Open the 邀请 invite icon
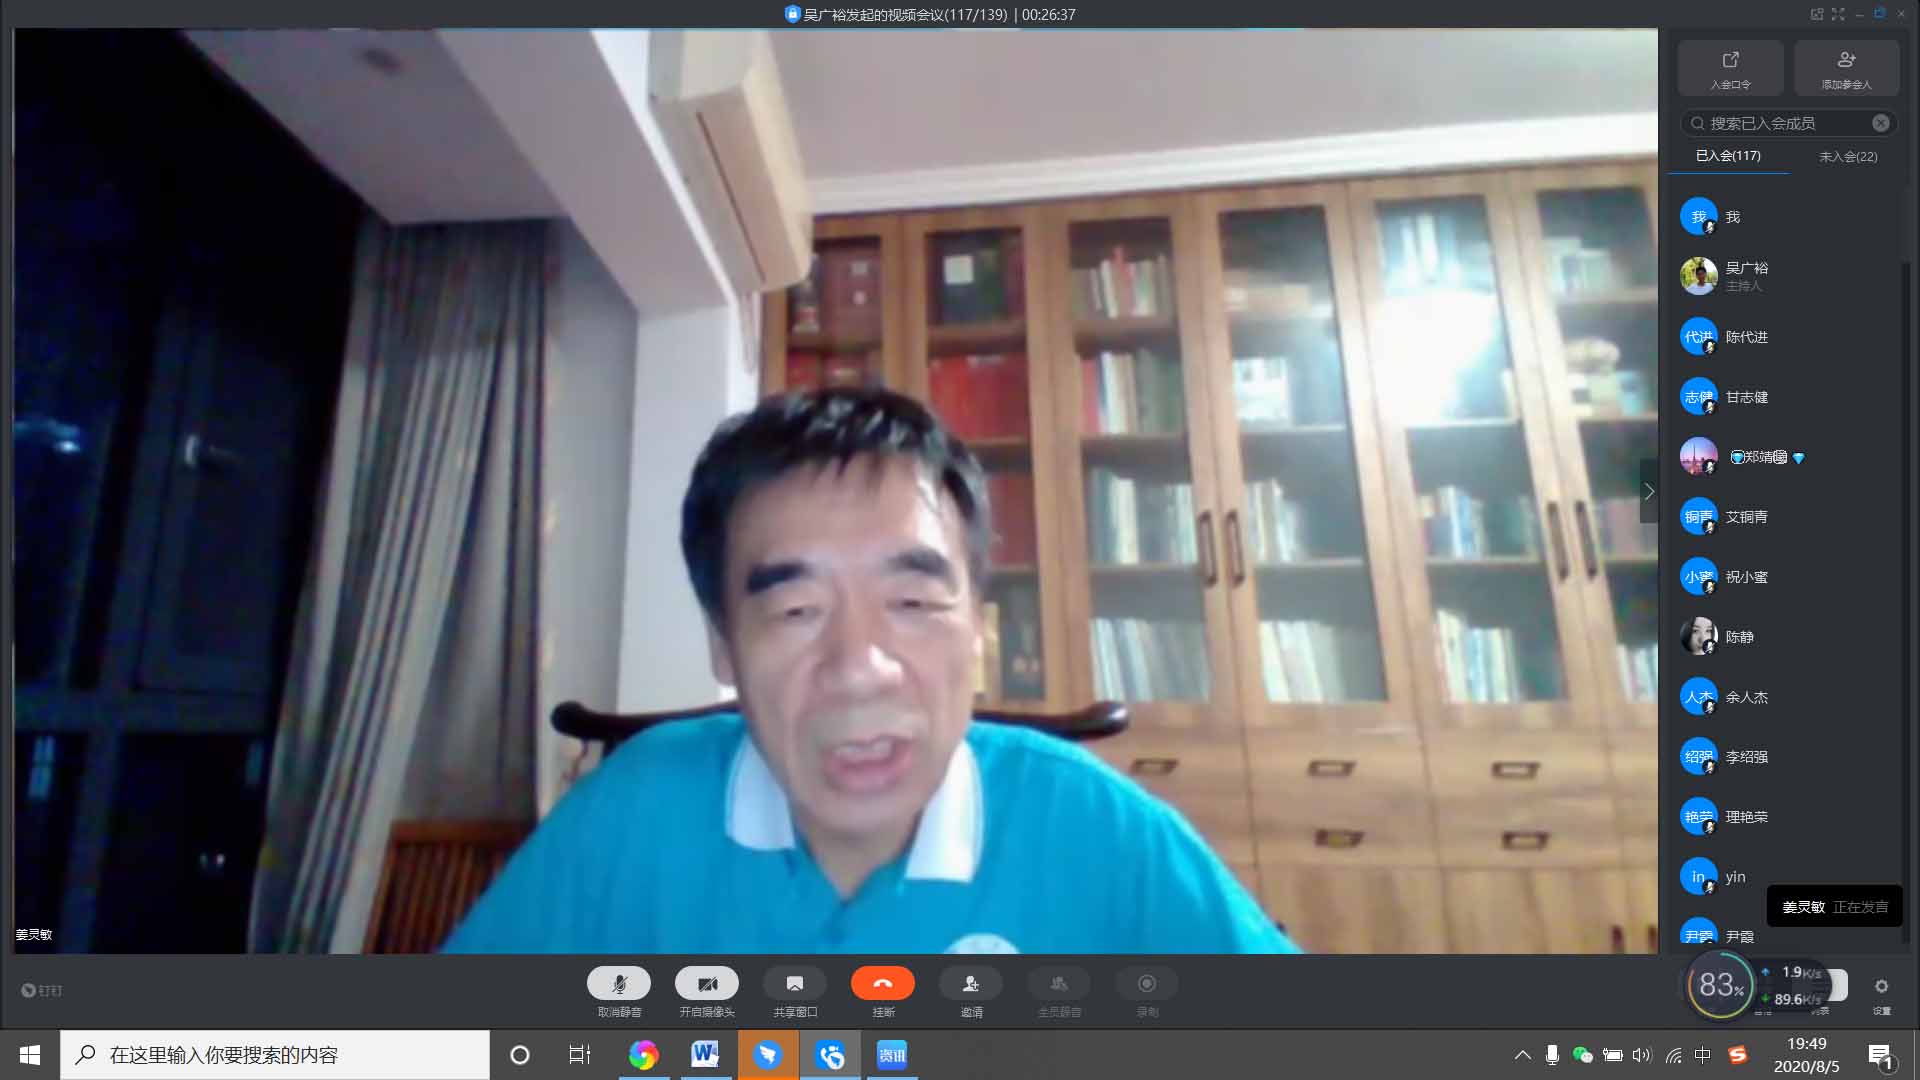This screenshot has height=1080, width=1920. pos(970,984)
